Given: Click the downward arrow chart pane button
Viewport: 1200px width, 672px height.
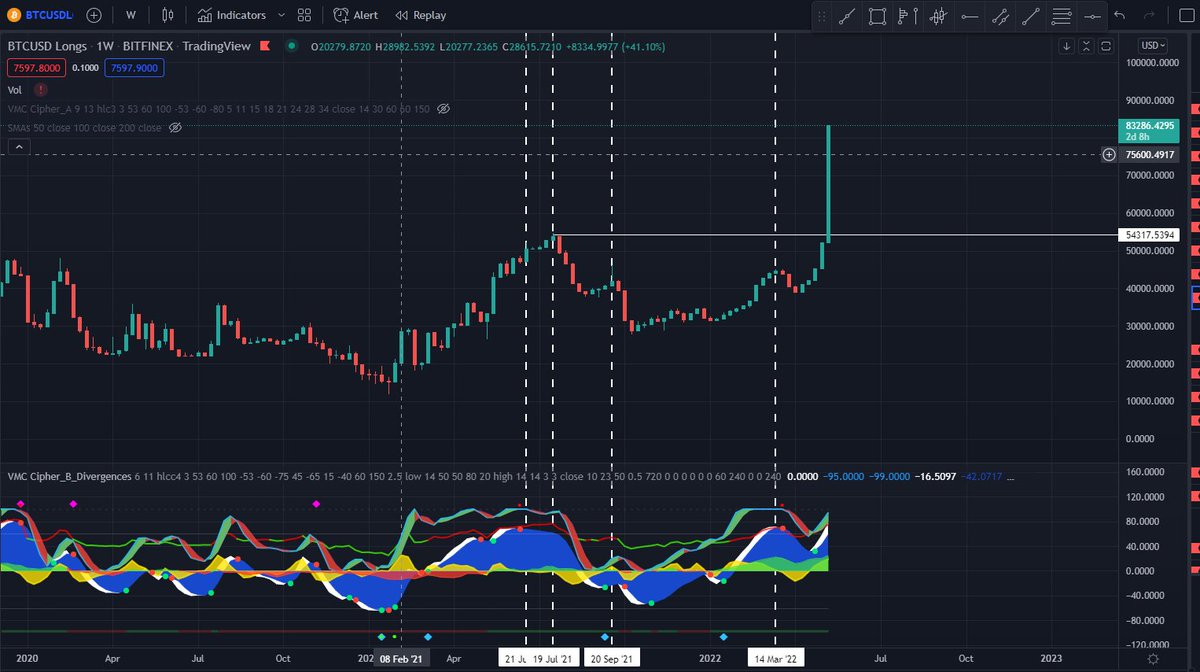Looking at the screenshot, I should point(1067,46).
